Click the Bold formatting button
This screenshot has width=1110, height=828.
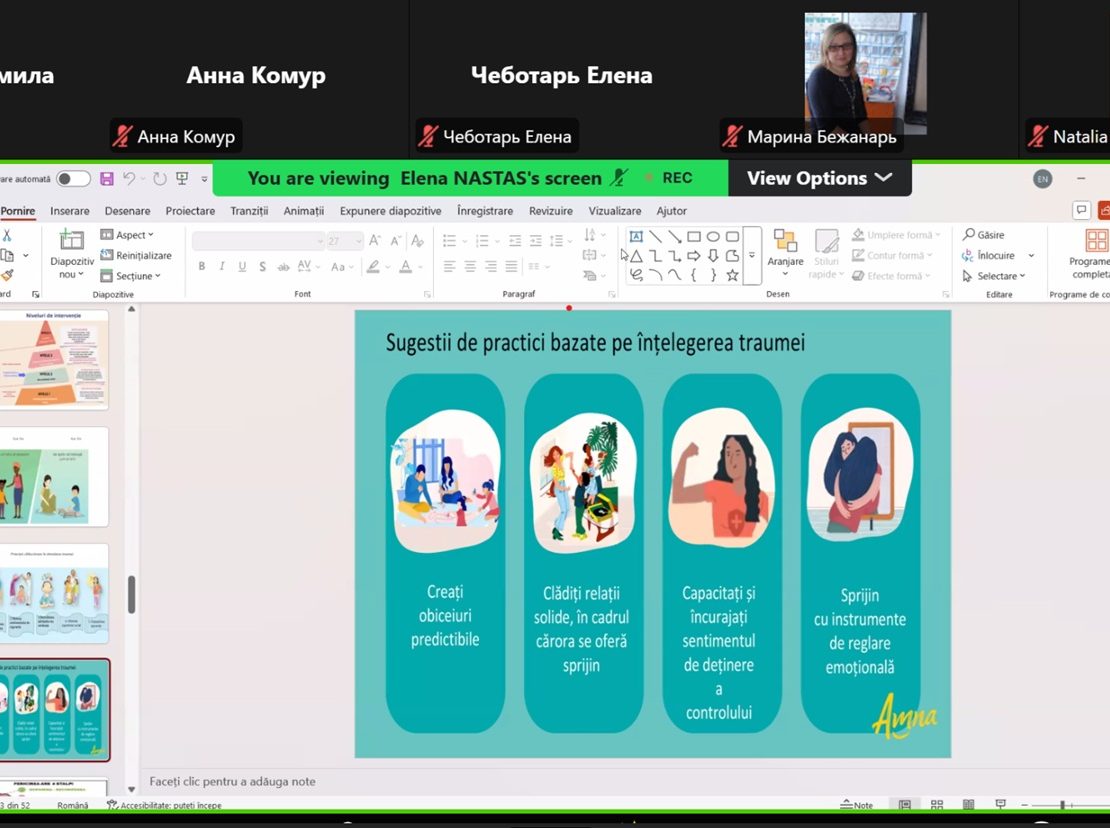point(202,267)
